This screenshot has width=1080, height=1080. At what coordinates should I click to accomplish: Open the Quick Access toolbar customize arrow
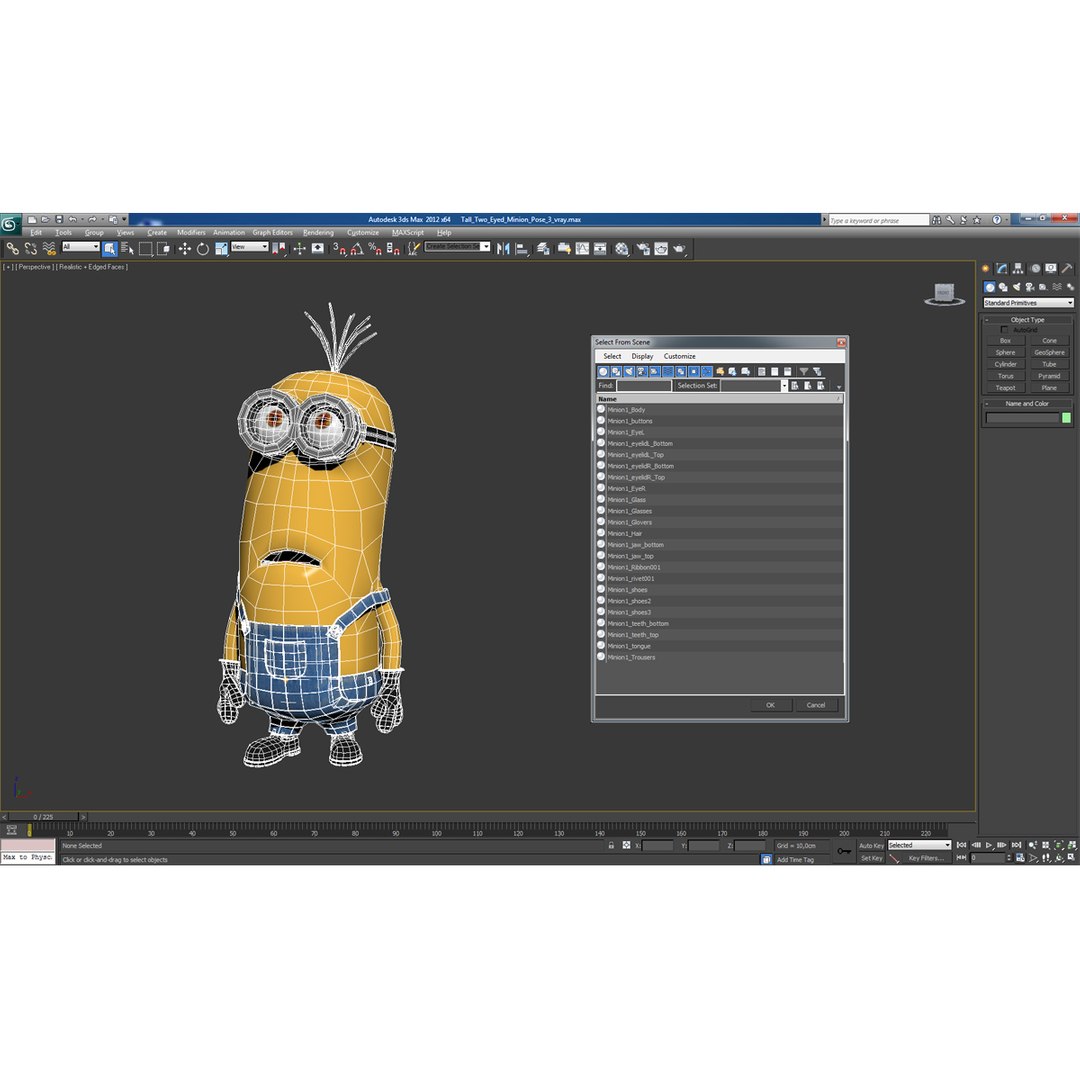click(125, 220)
